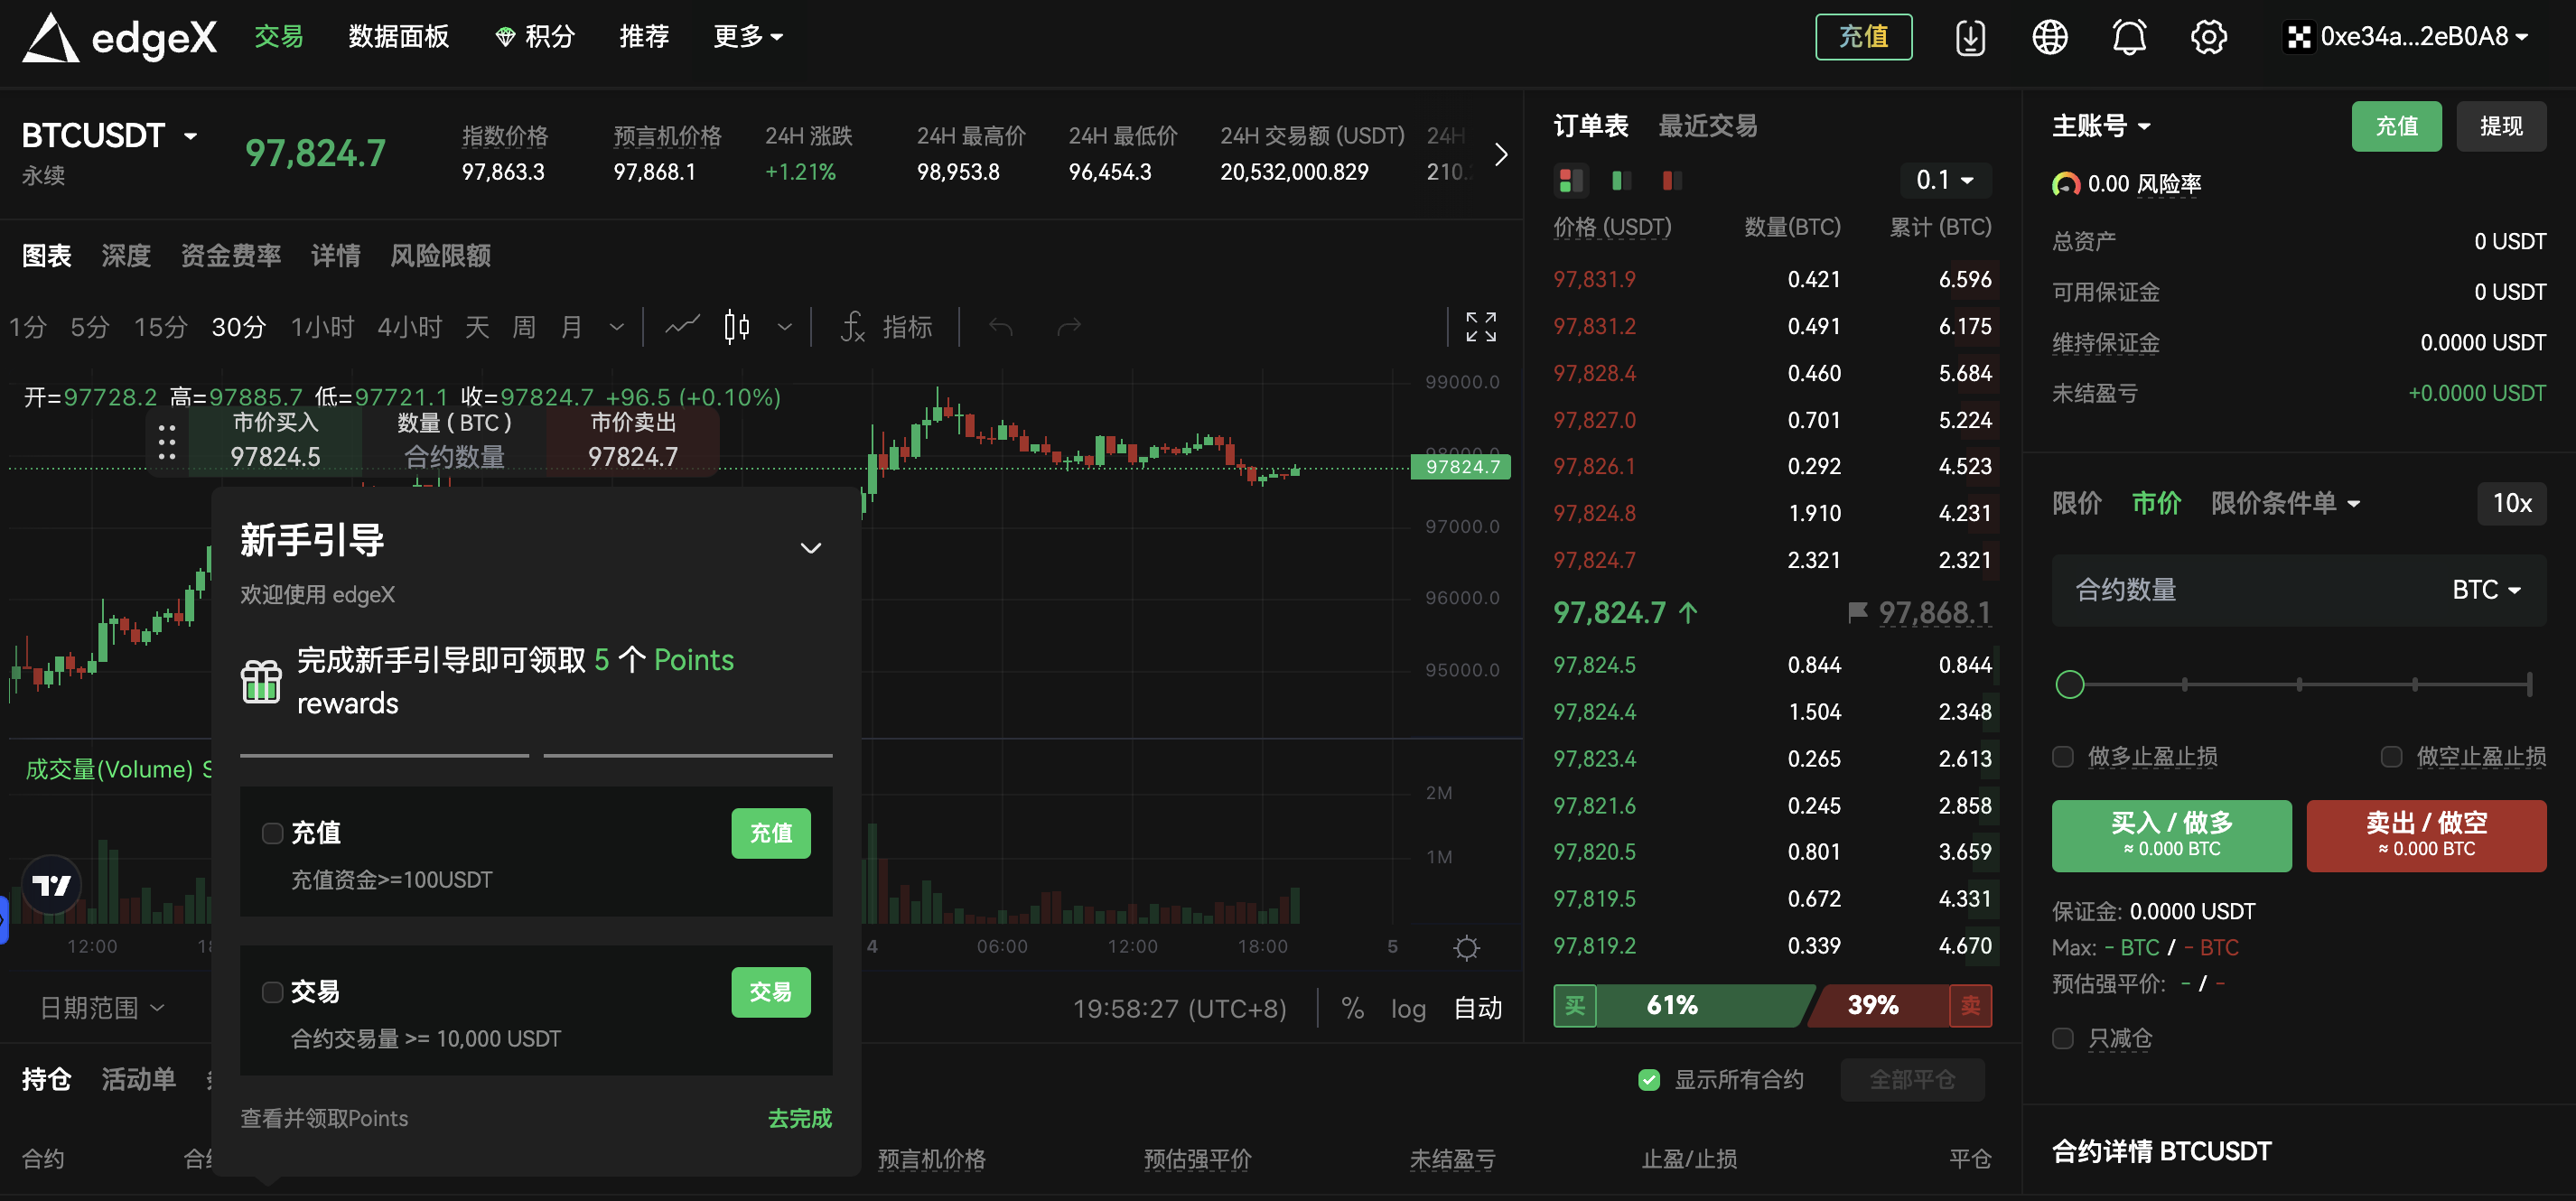Tick the 充值 task checkbox
Screen dimensions: 2576x1201
point(272,833)
